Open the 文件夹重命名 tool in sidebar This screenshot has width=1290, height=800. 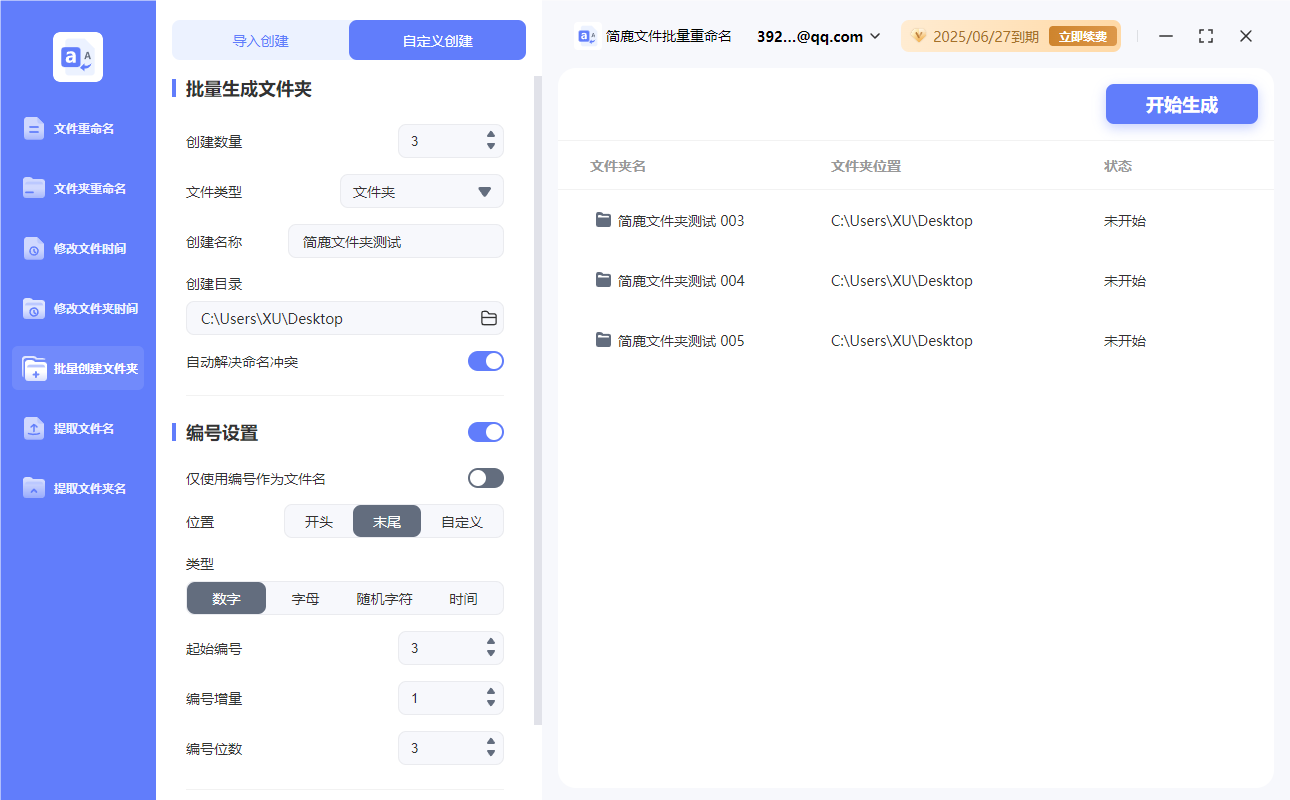pos(78,188)
